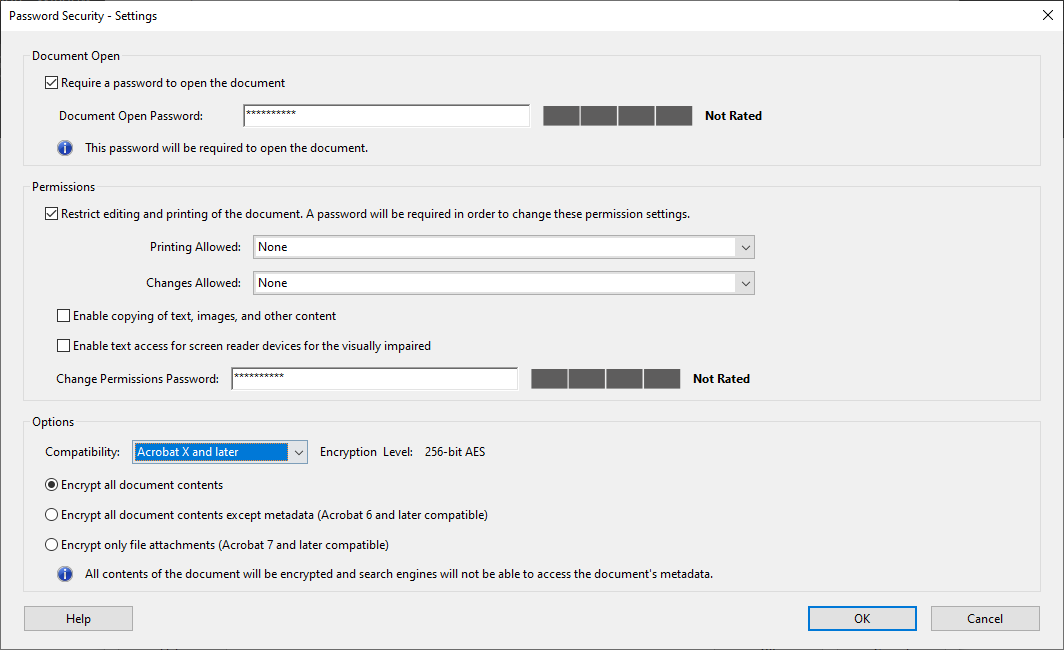Click OK to apply security settings
Image resolution: width=1064 pixels, height=650 pixels.
pyautogui.click(x=862, y=618)
